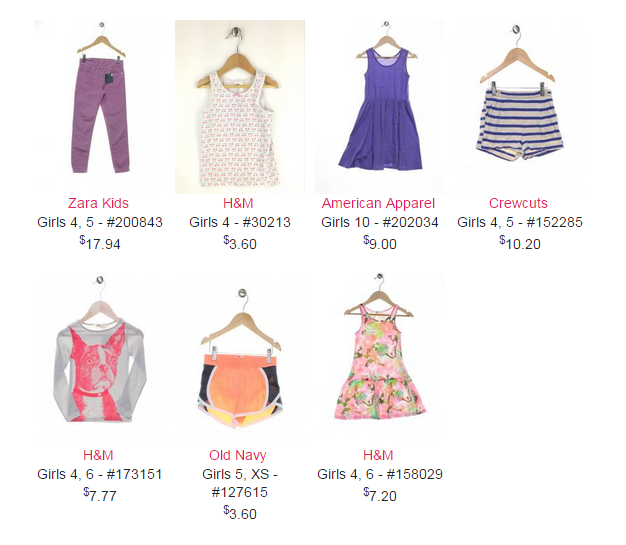Click H&M link above item #158029

tap(378, 455)
